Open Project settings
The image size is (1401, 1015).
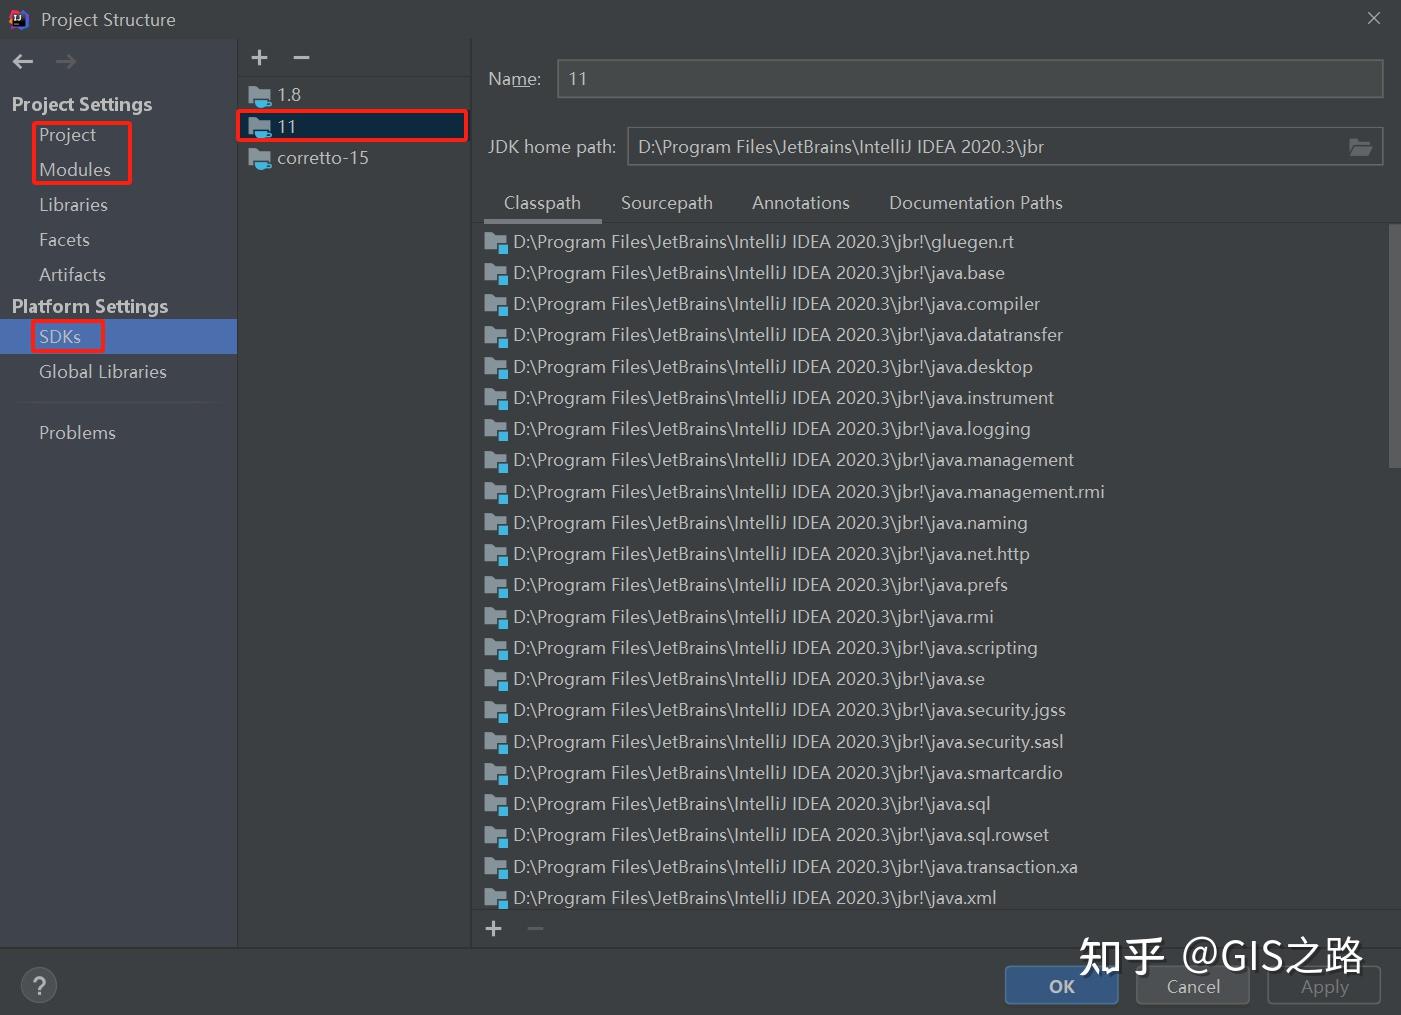coord(67,135)
